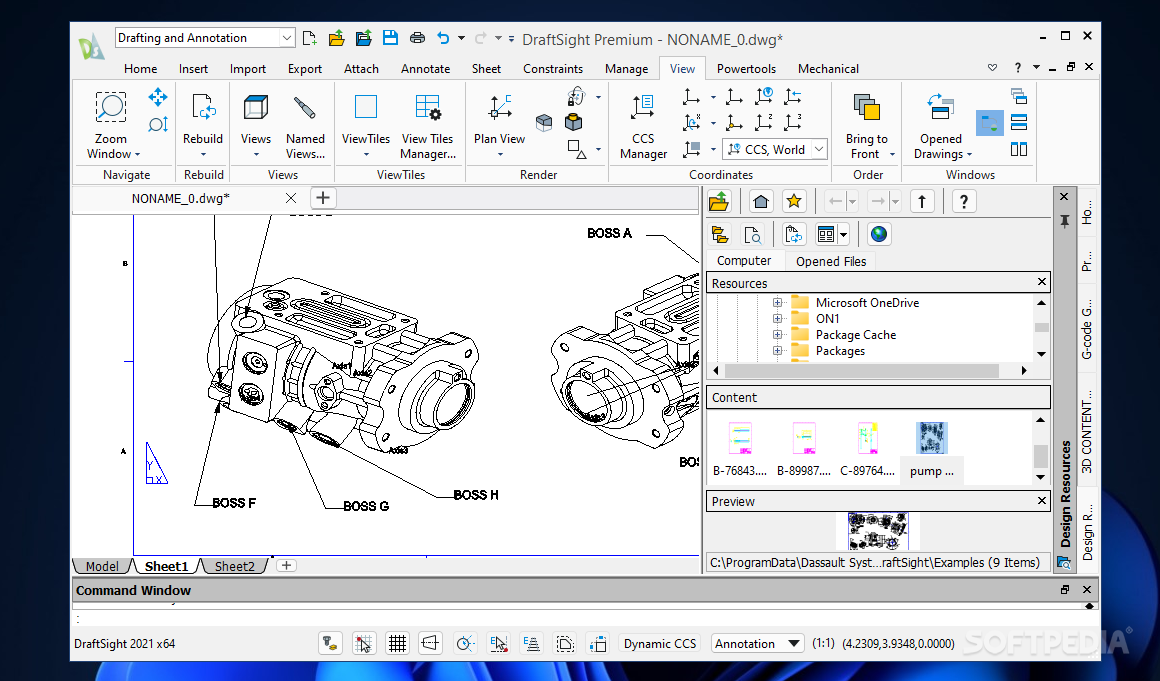Open Drafting and Annotation workspace dropdown
1160x681 pixels.
[286, 38]
